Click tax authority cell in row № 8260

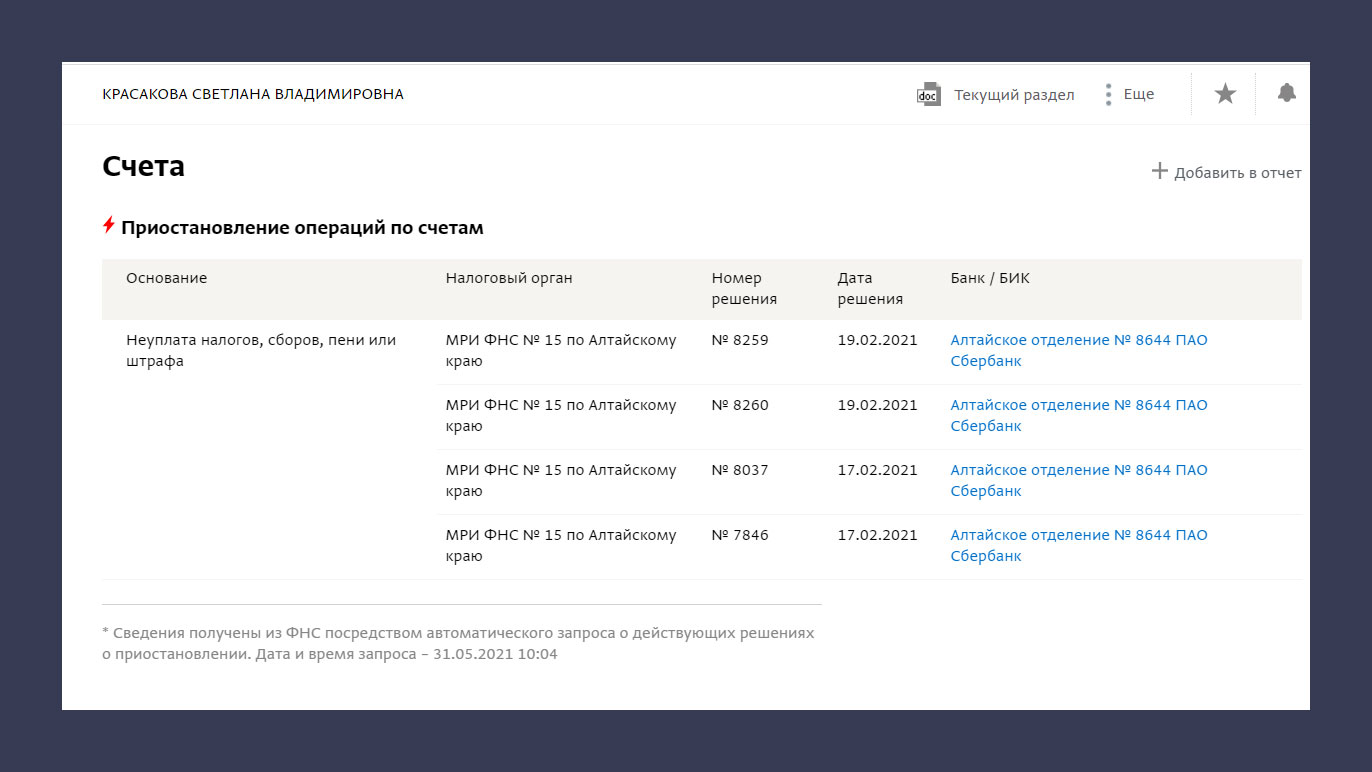pos(561,416)
